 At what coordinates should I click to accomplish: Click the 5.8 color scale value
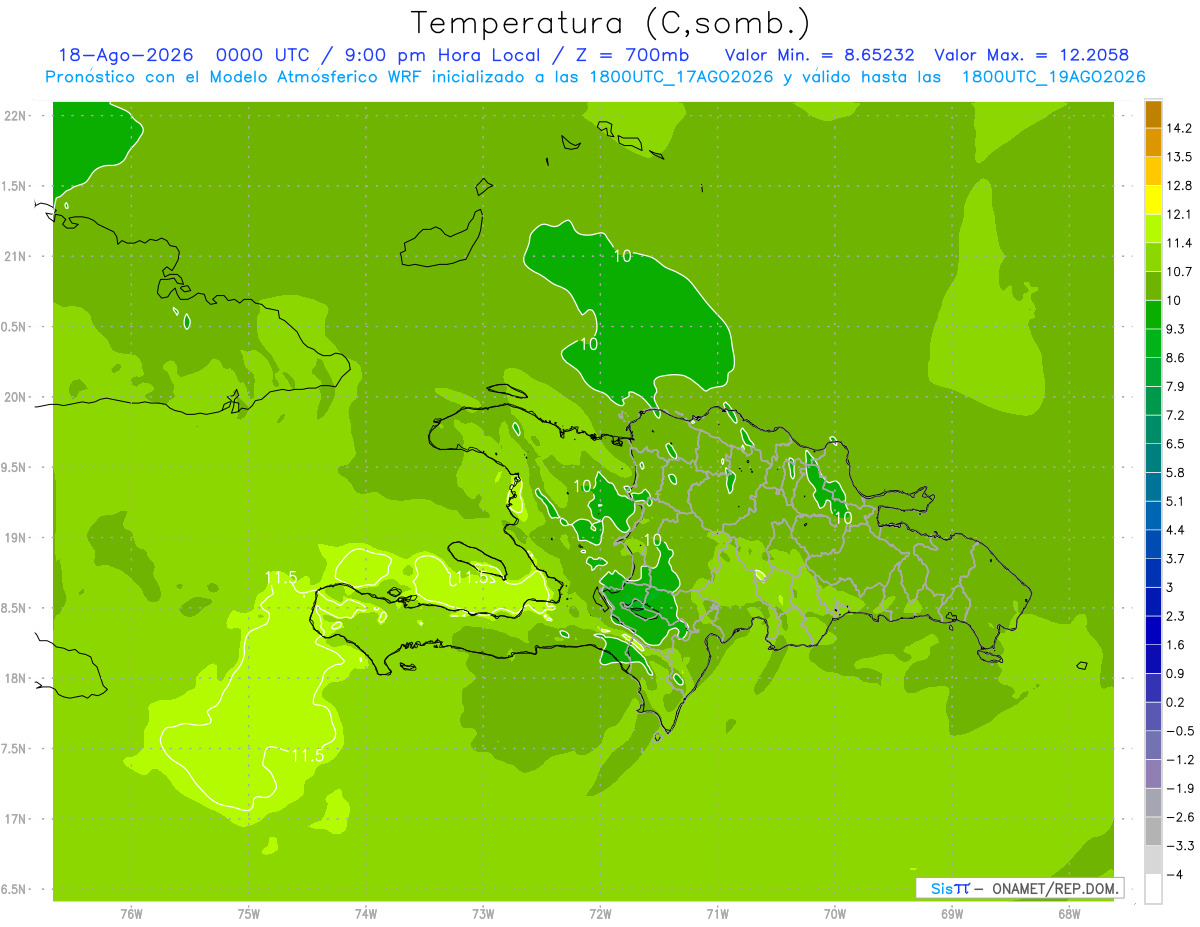pyautogui.click(x=1177, y=473)
